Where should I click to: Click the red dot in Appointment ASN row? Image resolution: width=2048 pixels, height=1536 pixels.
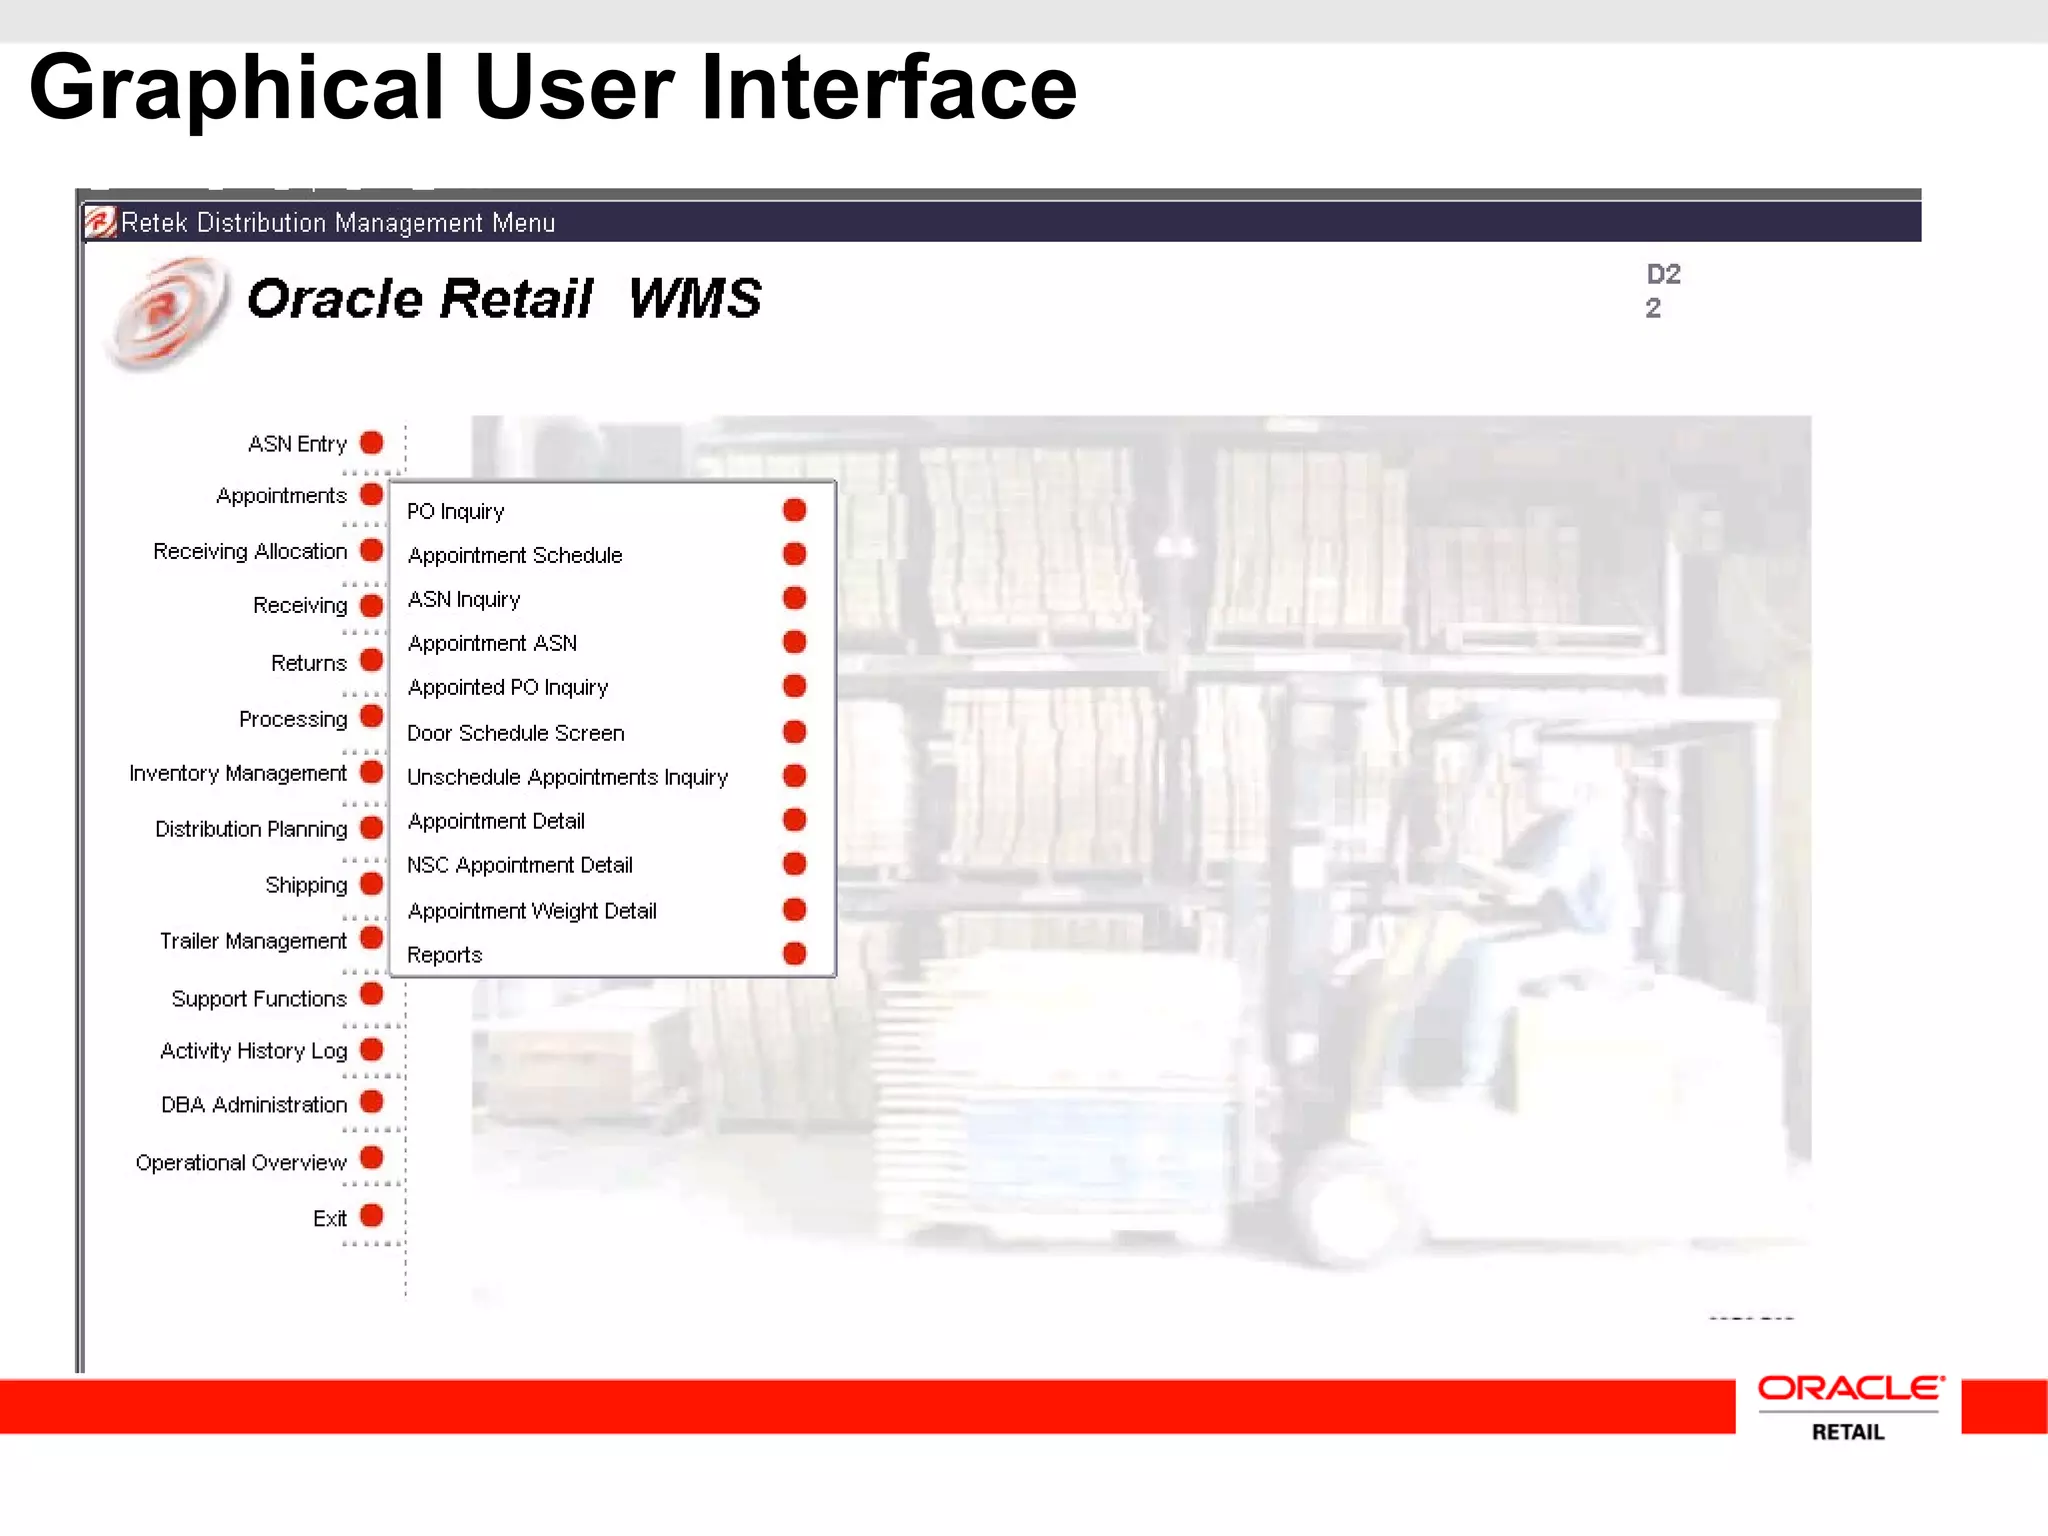pyautogui.click(x=795, y=642)
